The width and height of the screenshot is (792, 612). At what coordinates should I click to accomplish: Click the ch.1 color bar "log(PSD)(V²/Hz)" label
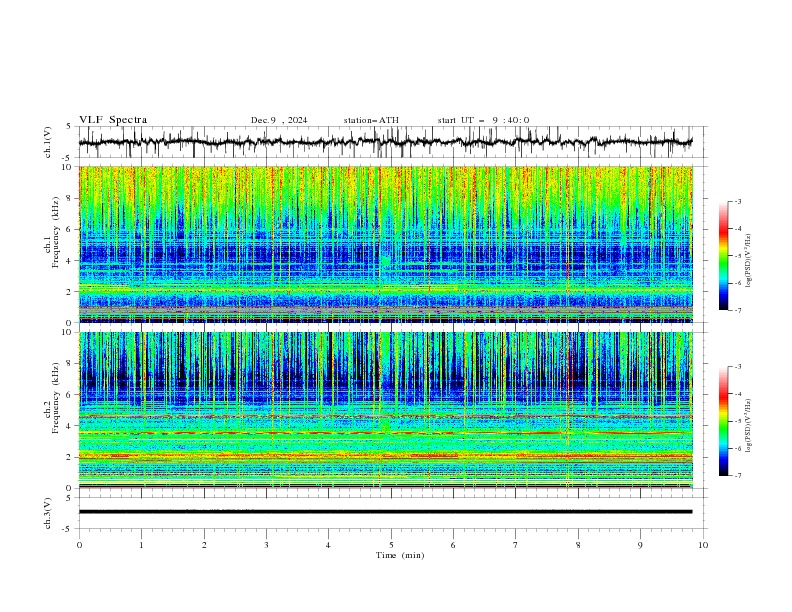click(749, 261)
